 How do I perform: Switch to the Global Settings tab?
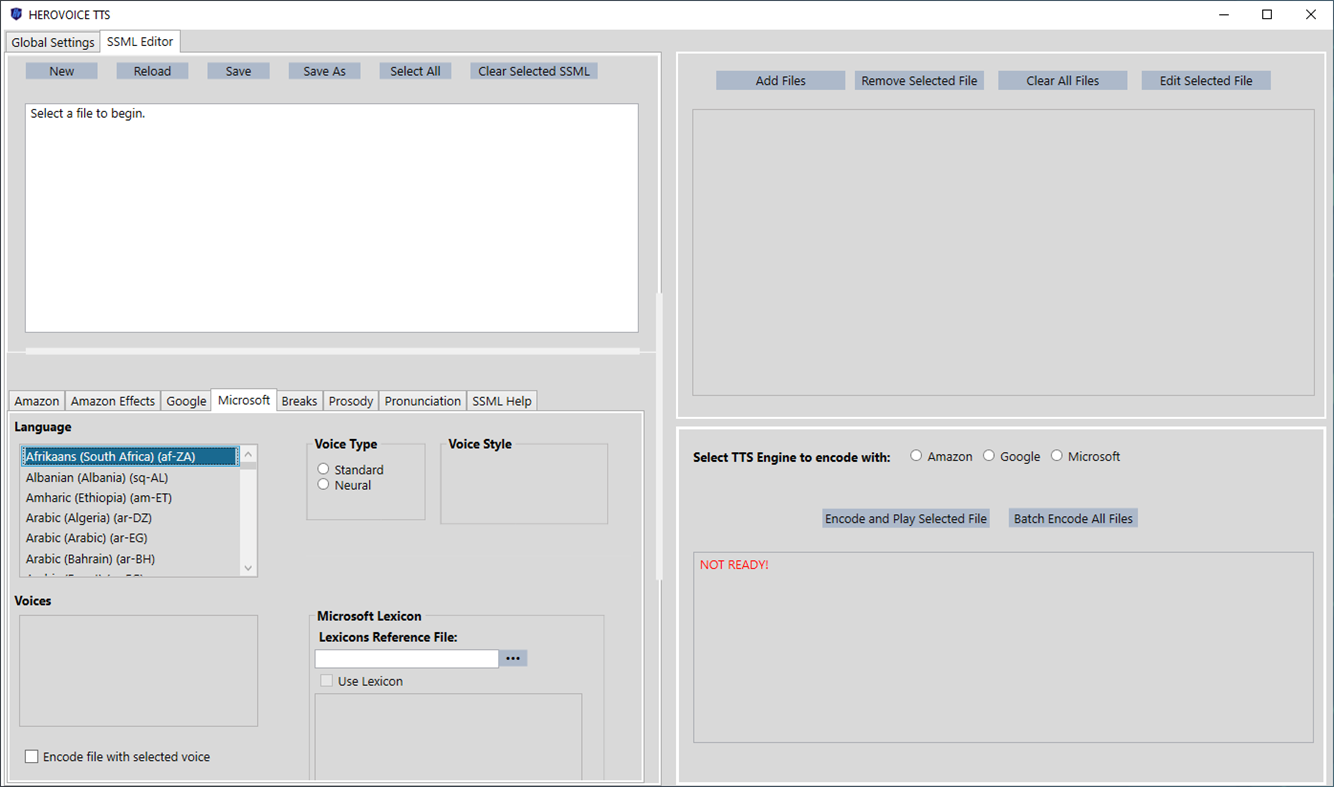click(x=52, y=42)
